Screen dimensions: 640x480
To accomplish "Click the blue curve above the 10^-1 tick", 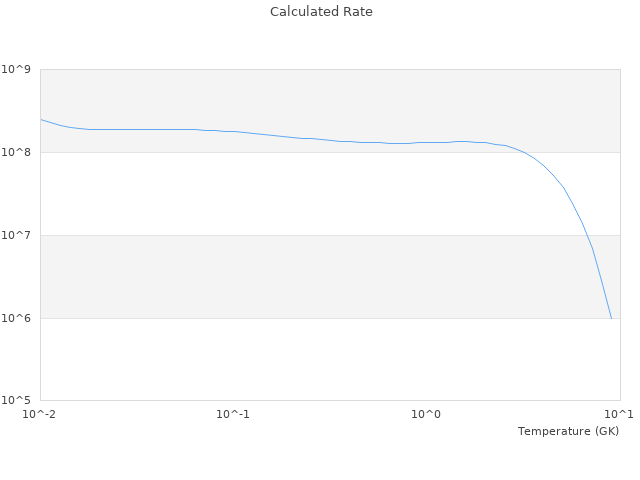I will (233, 131).
